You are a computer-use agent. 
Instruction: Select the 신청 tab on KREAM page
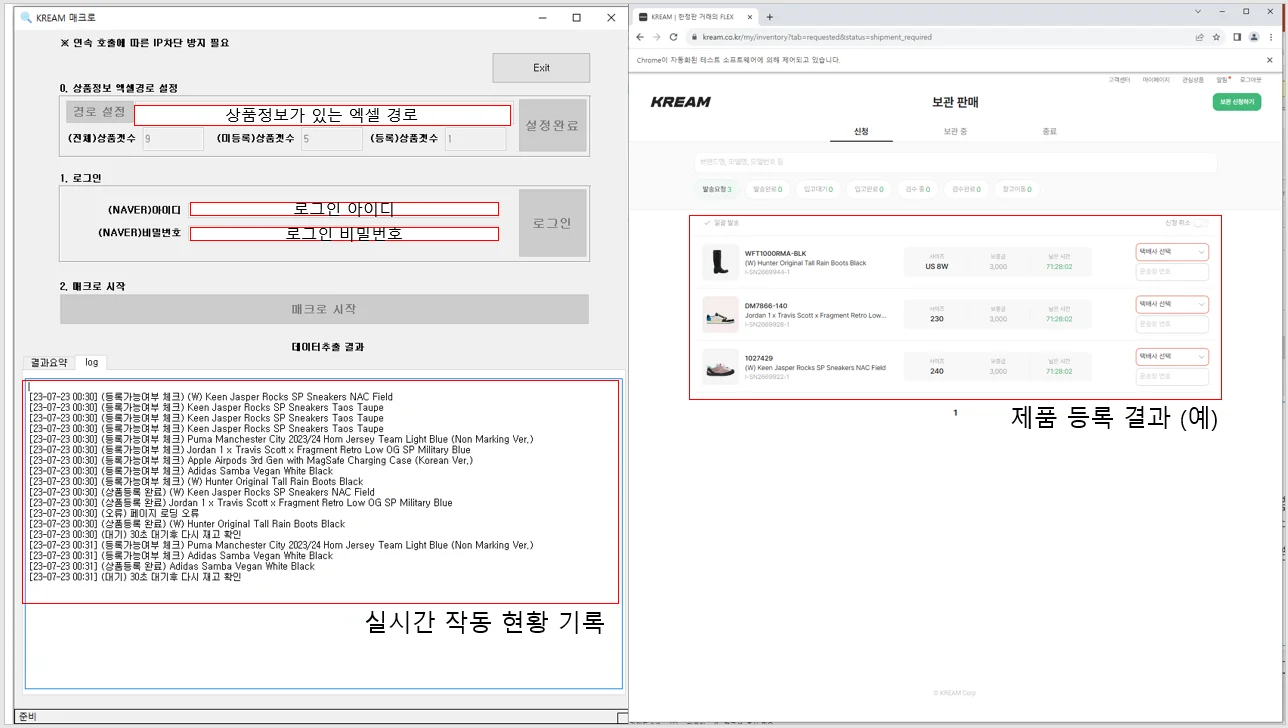[861, 131]
